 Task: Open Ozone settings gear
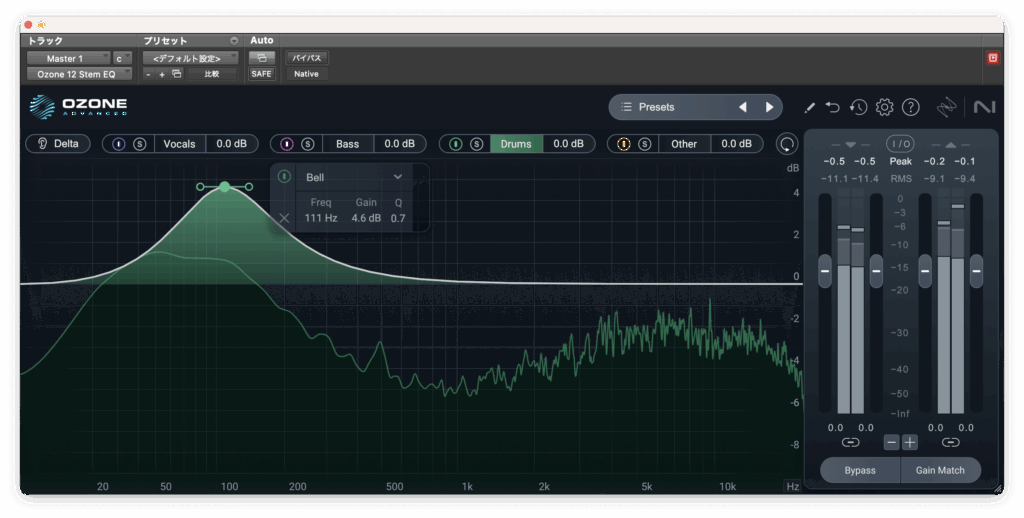[884, 107]
